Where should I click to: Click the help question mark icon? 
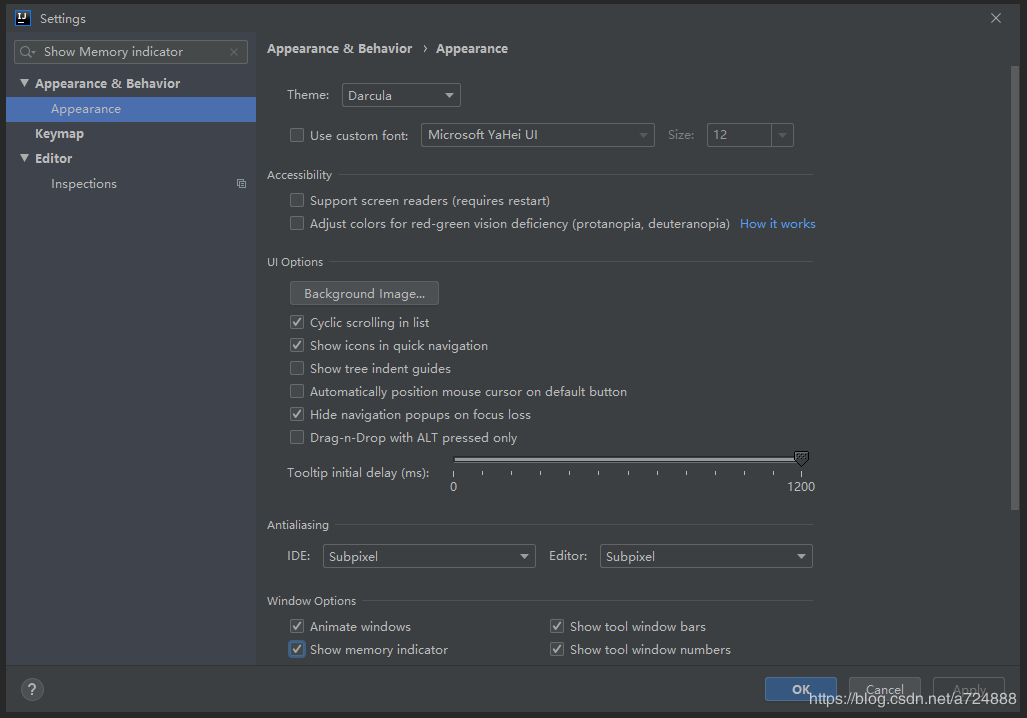click(32, 689)
